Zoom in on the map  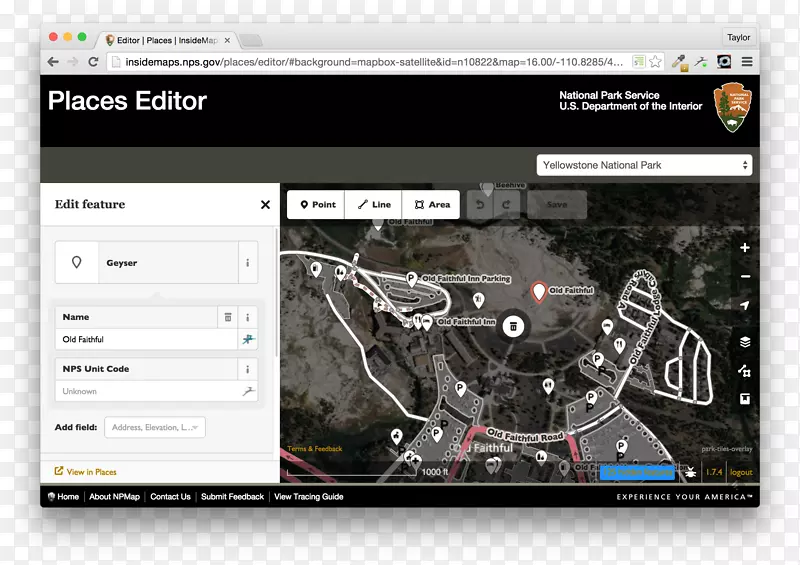pos(745,248)
